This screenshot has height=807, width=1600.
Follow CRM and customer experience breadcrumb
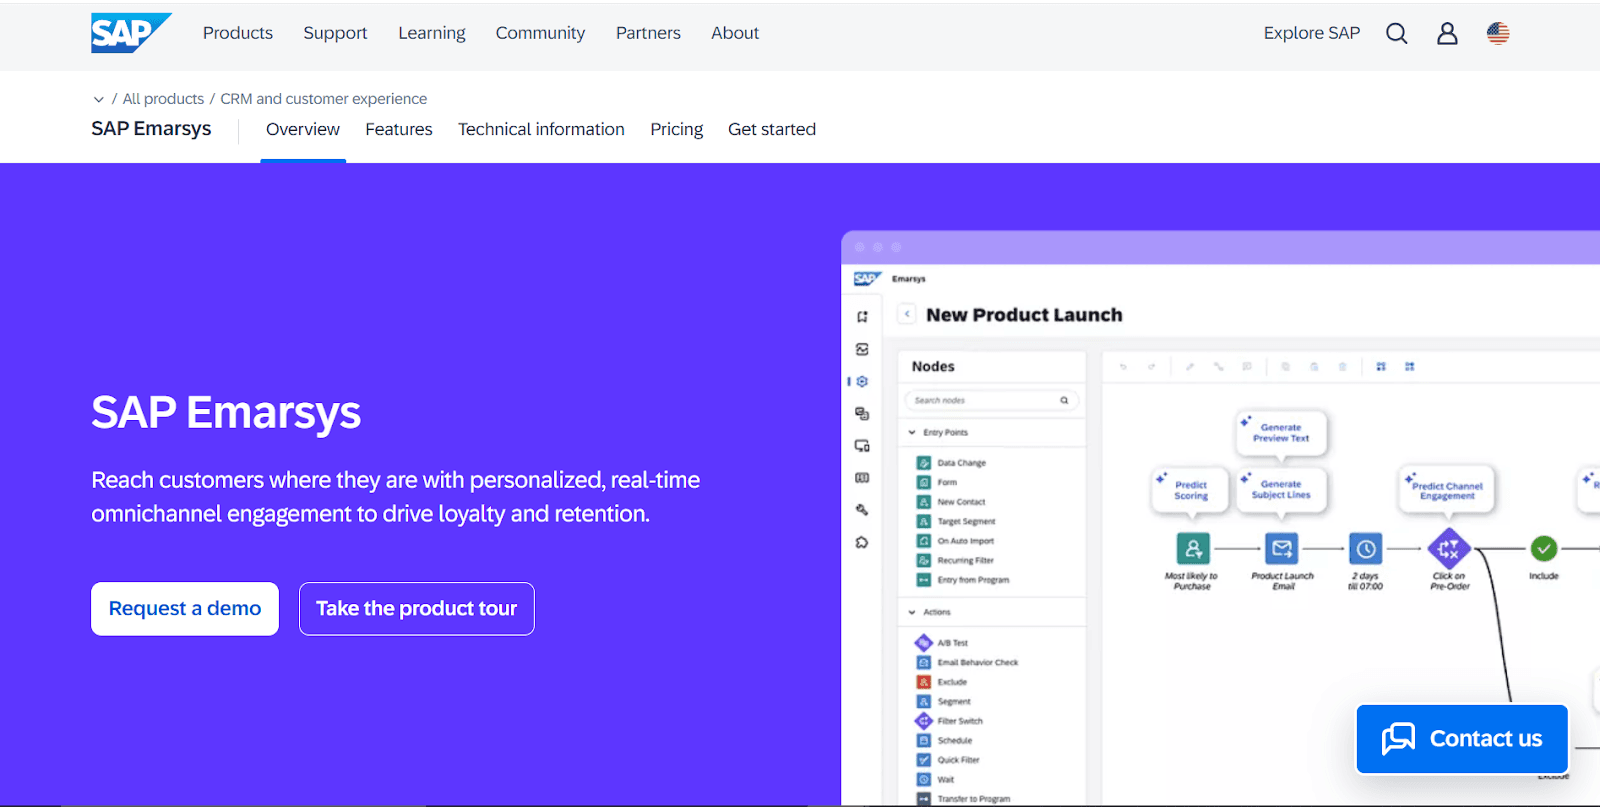[323, 99]
